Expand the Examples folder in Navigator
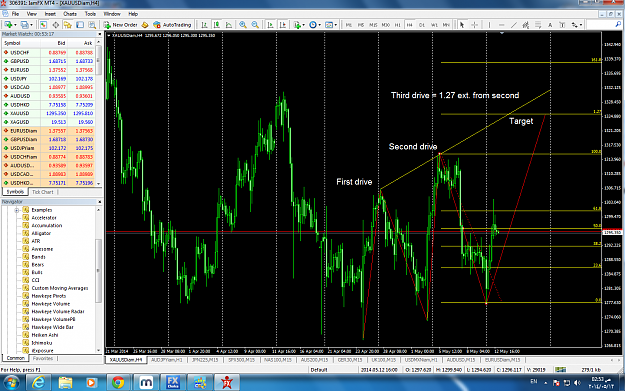Screen dimensions: 625x391 17,210
